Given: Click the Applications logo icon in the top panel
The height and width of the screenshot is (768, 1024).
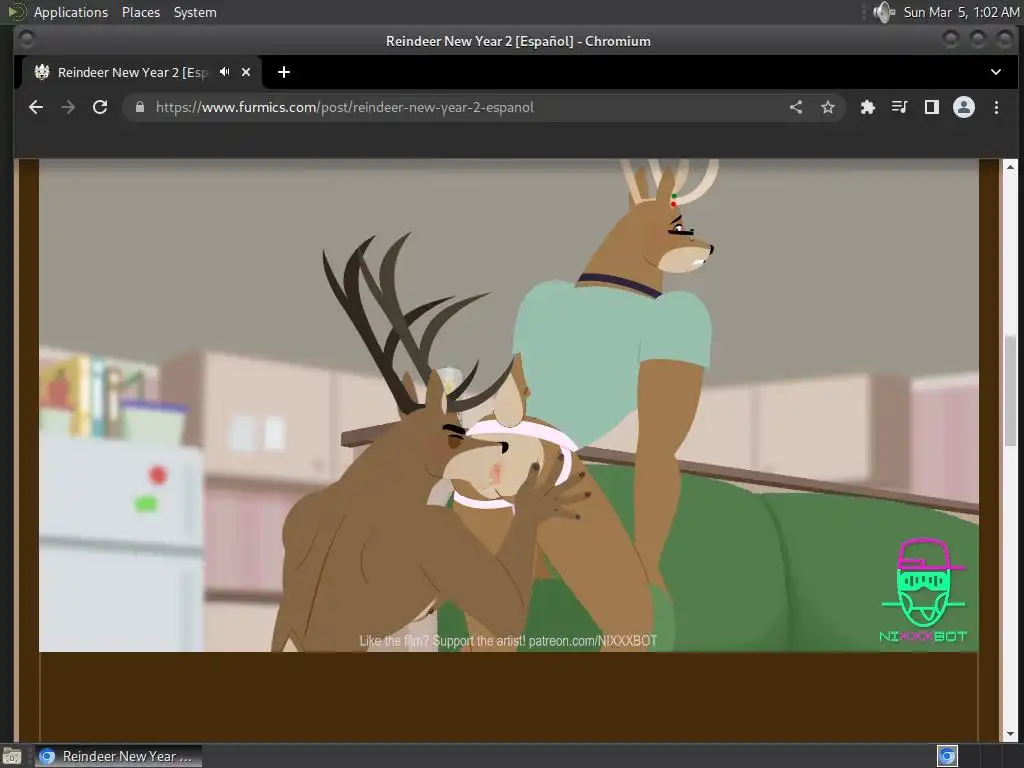Looking at the screenshot, I should pos(16,12).
